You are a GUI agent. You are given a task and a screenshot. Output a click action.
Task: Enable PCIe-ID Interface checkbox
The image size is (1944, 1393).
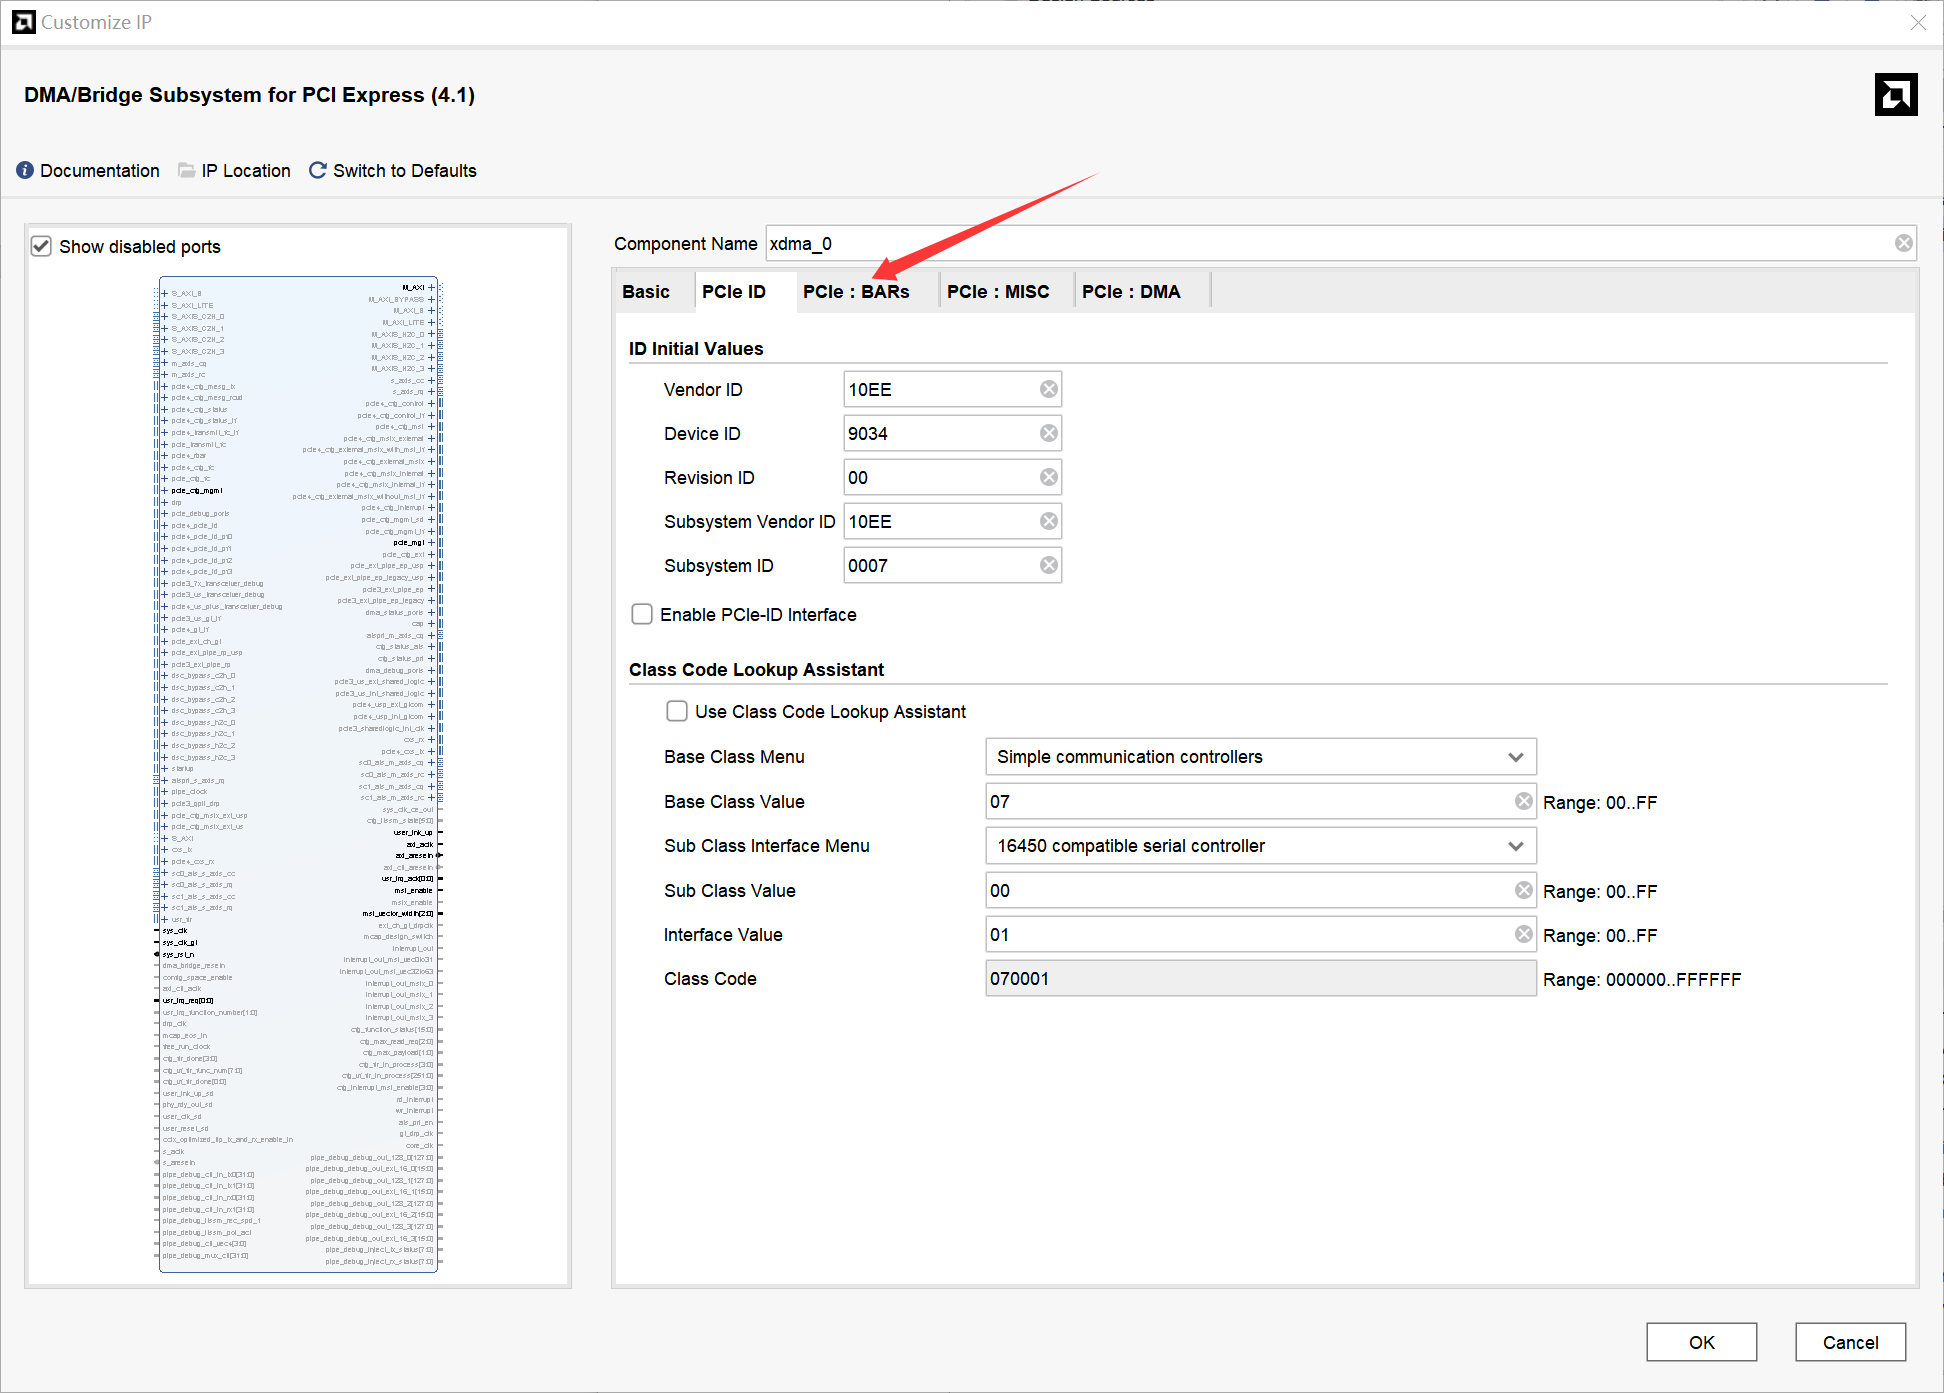642,614
